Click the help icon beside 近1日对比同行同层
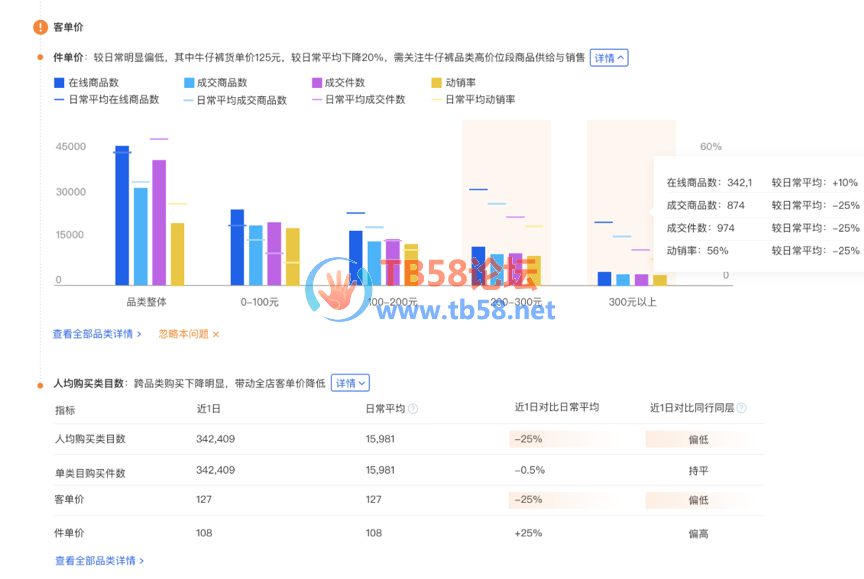 pyautogui.click(x=741, y=409)
